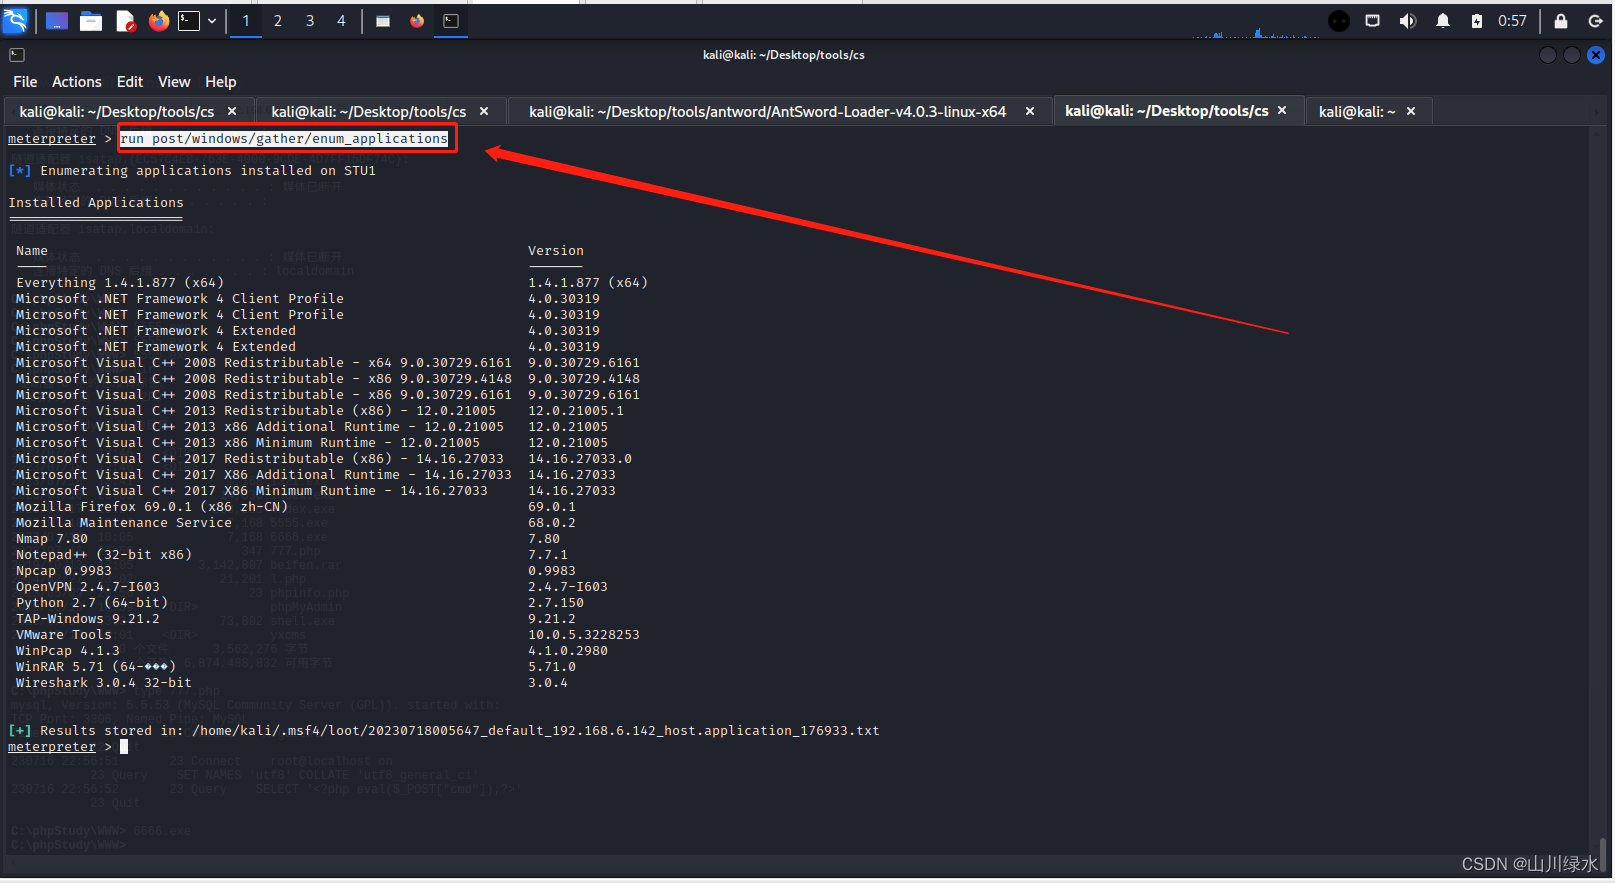
Task: Select the Firefox window in taskbar
Action: tap(417, 21)
